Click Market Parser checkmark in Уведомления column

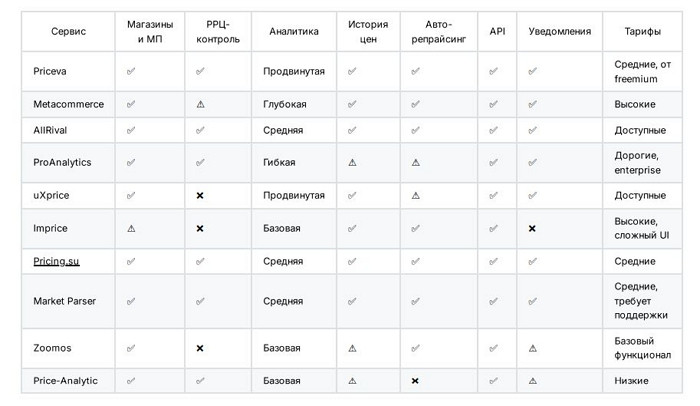[532, 300]
